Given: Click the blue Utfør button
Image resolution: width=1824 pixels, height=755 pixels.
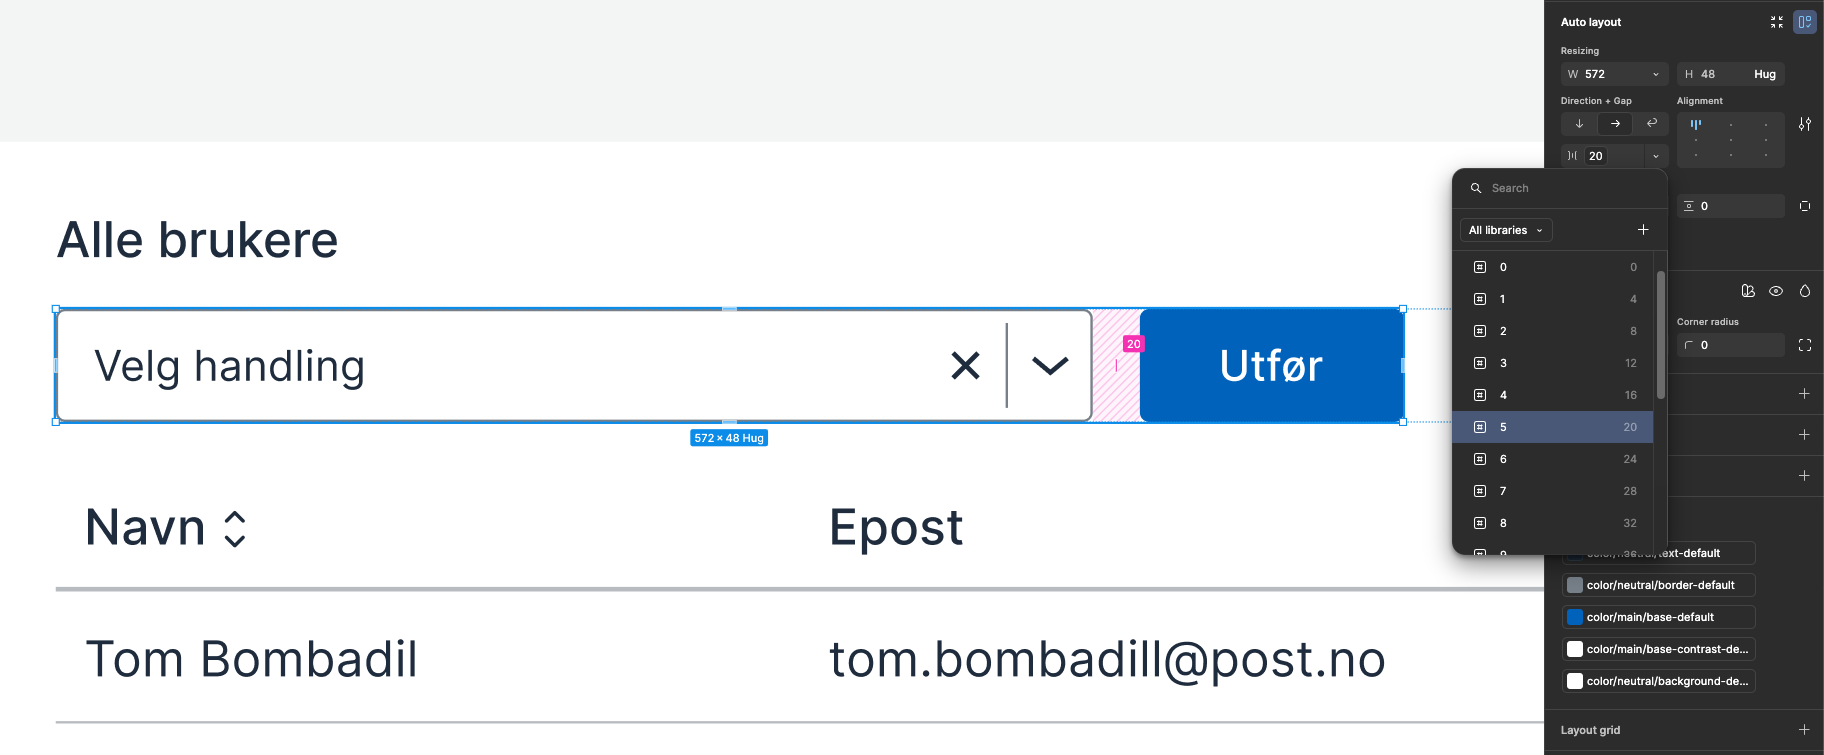Looking at the screenshot, I should (x=1271, y=365).
